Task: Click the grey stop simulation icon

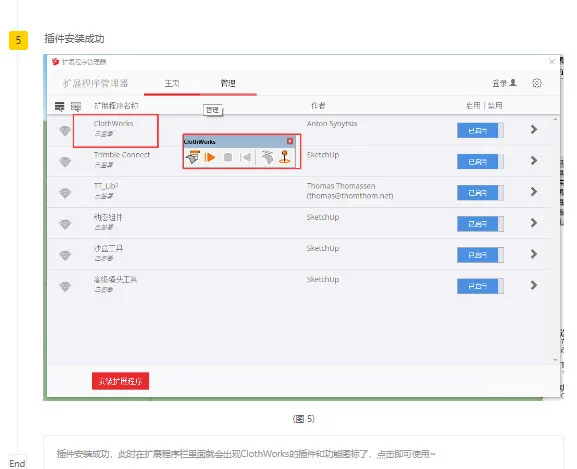Action: pos(228,157)
